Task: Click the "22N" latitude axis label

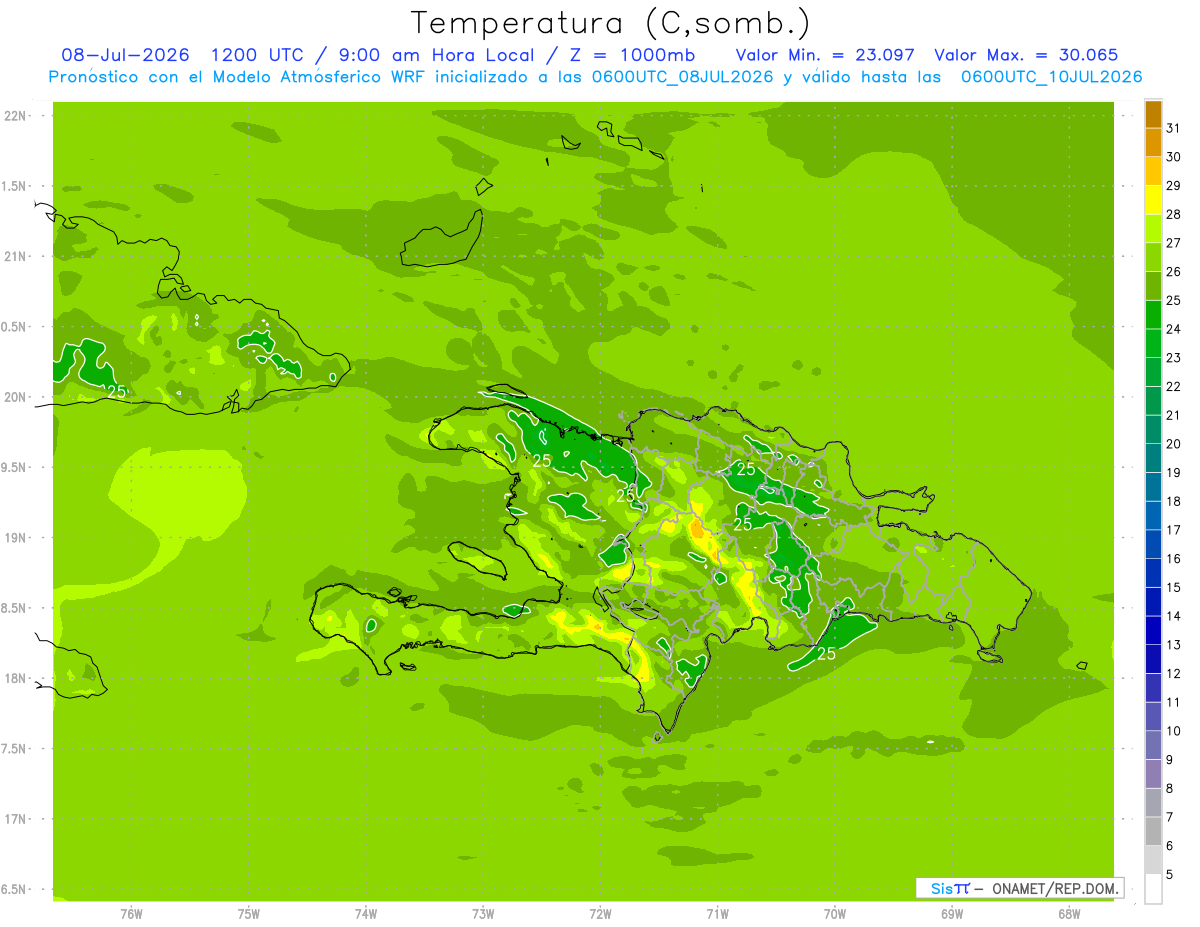Action: [x=16, y=115]
